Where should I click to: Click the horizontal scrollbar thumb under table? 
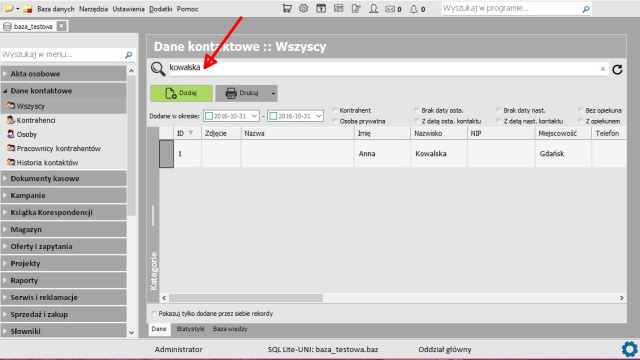[246, 298]
